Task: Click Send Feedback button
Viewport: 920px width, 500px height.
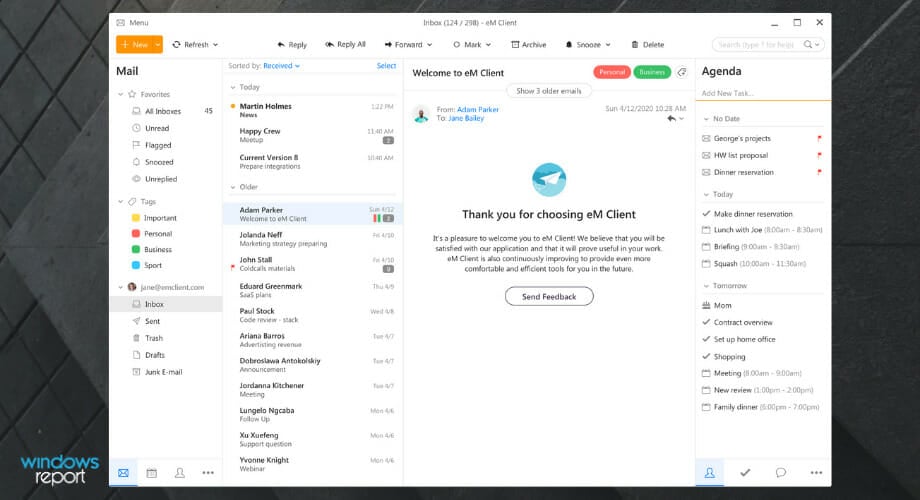Action: click(x=549, y=296)
